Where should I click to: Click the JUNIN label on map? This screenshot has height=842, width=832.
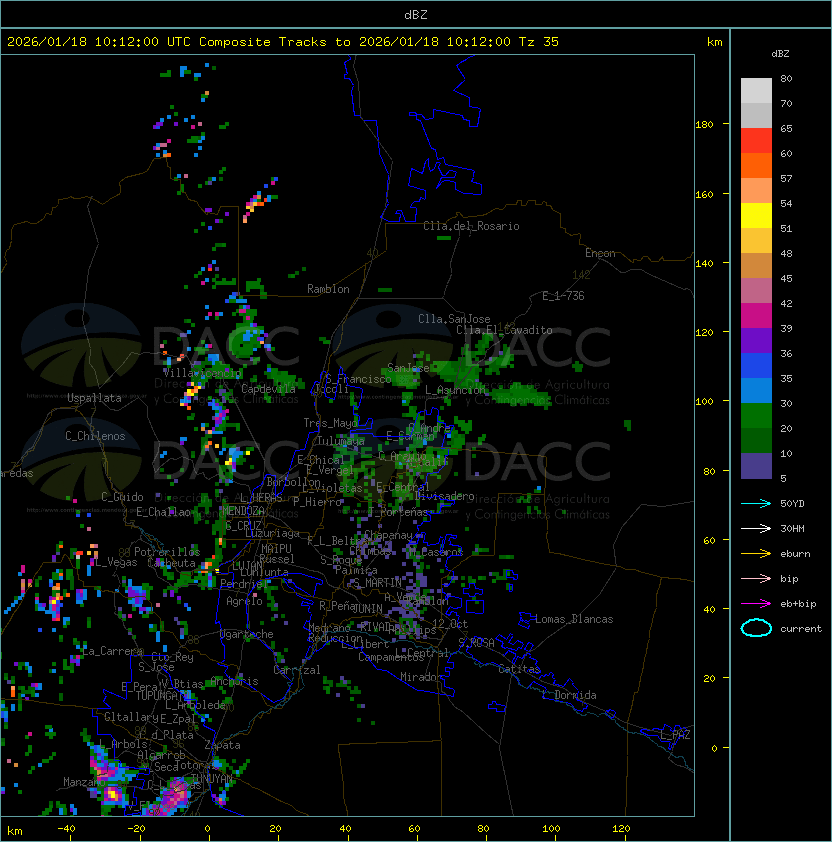pyautogui.click(x=367, y=608)
